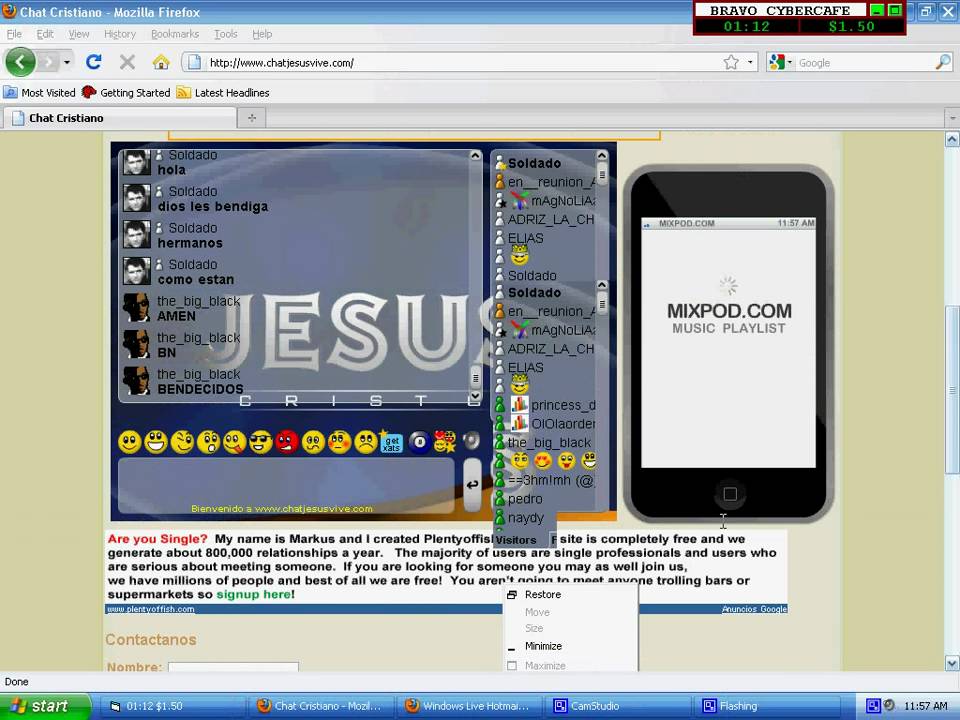The height and width of the screenshot is (720, 960).
Task: Switch to the Visitors tab in chat
Action: tap(516, 540)
